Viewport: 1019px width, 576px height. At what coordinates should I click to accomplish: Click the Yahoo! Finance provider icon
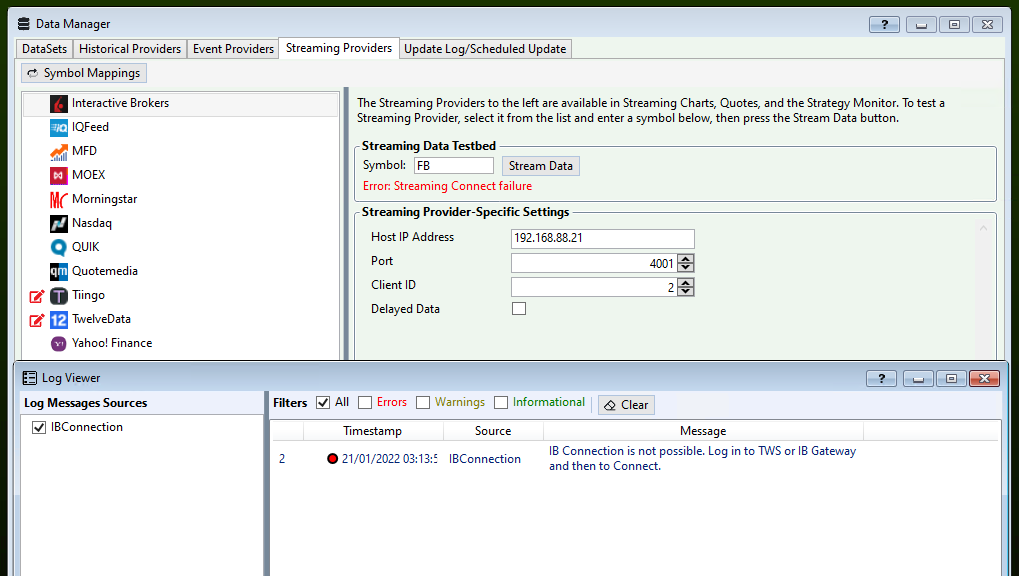point(58,343)
